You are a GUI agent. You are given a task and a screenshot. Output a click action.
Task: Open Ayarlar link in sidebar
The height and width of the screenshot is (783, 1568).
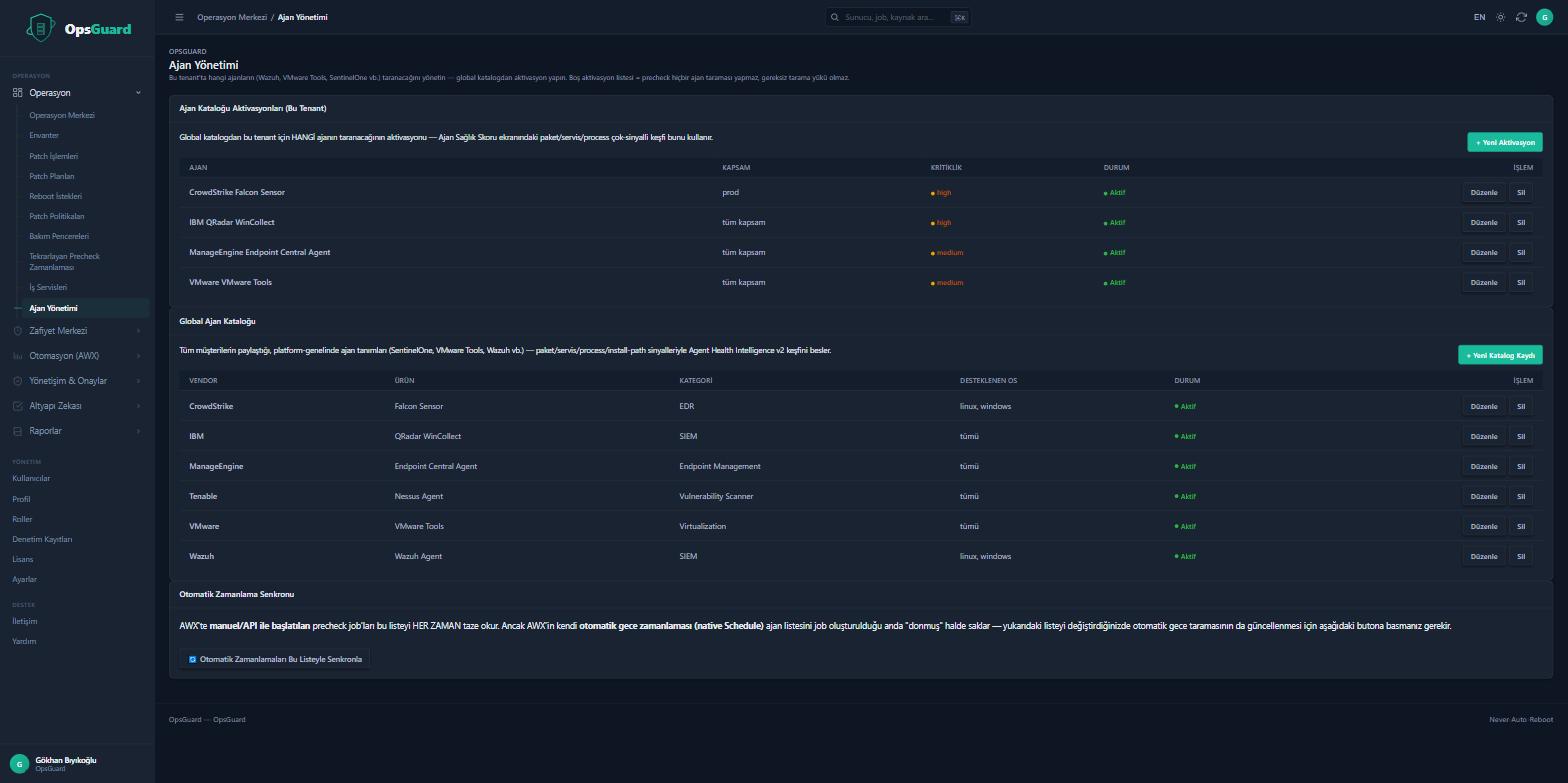24,579
